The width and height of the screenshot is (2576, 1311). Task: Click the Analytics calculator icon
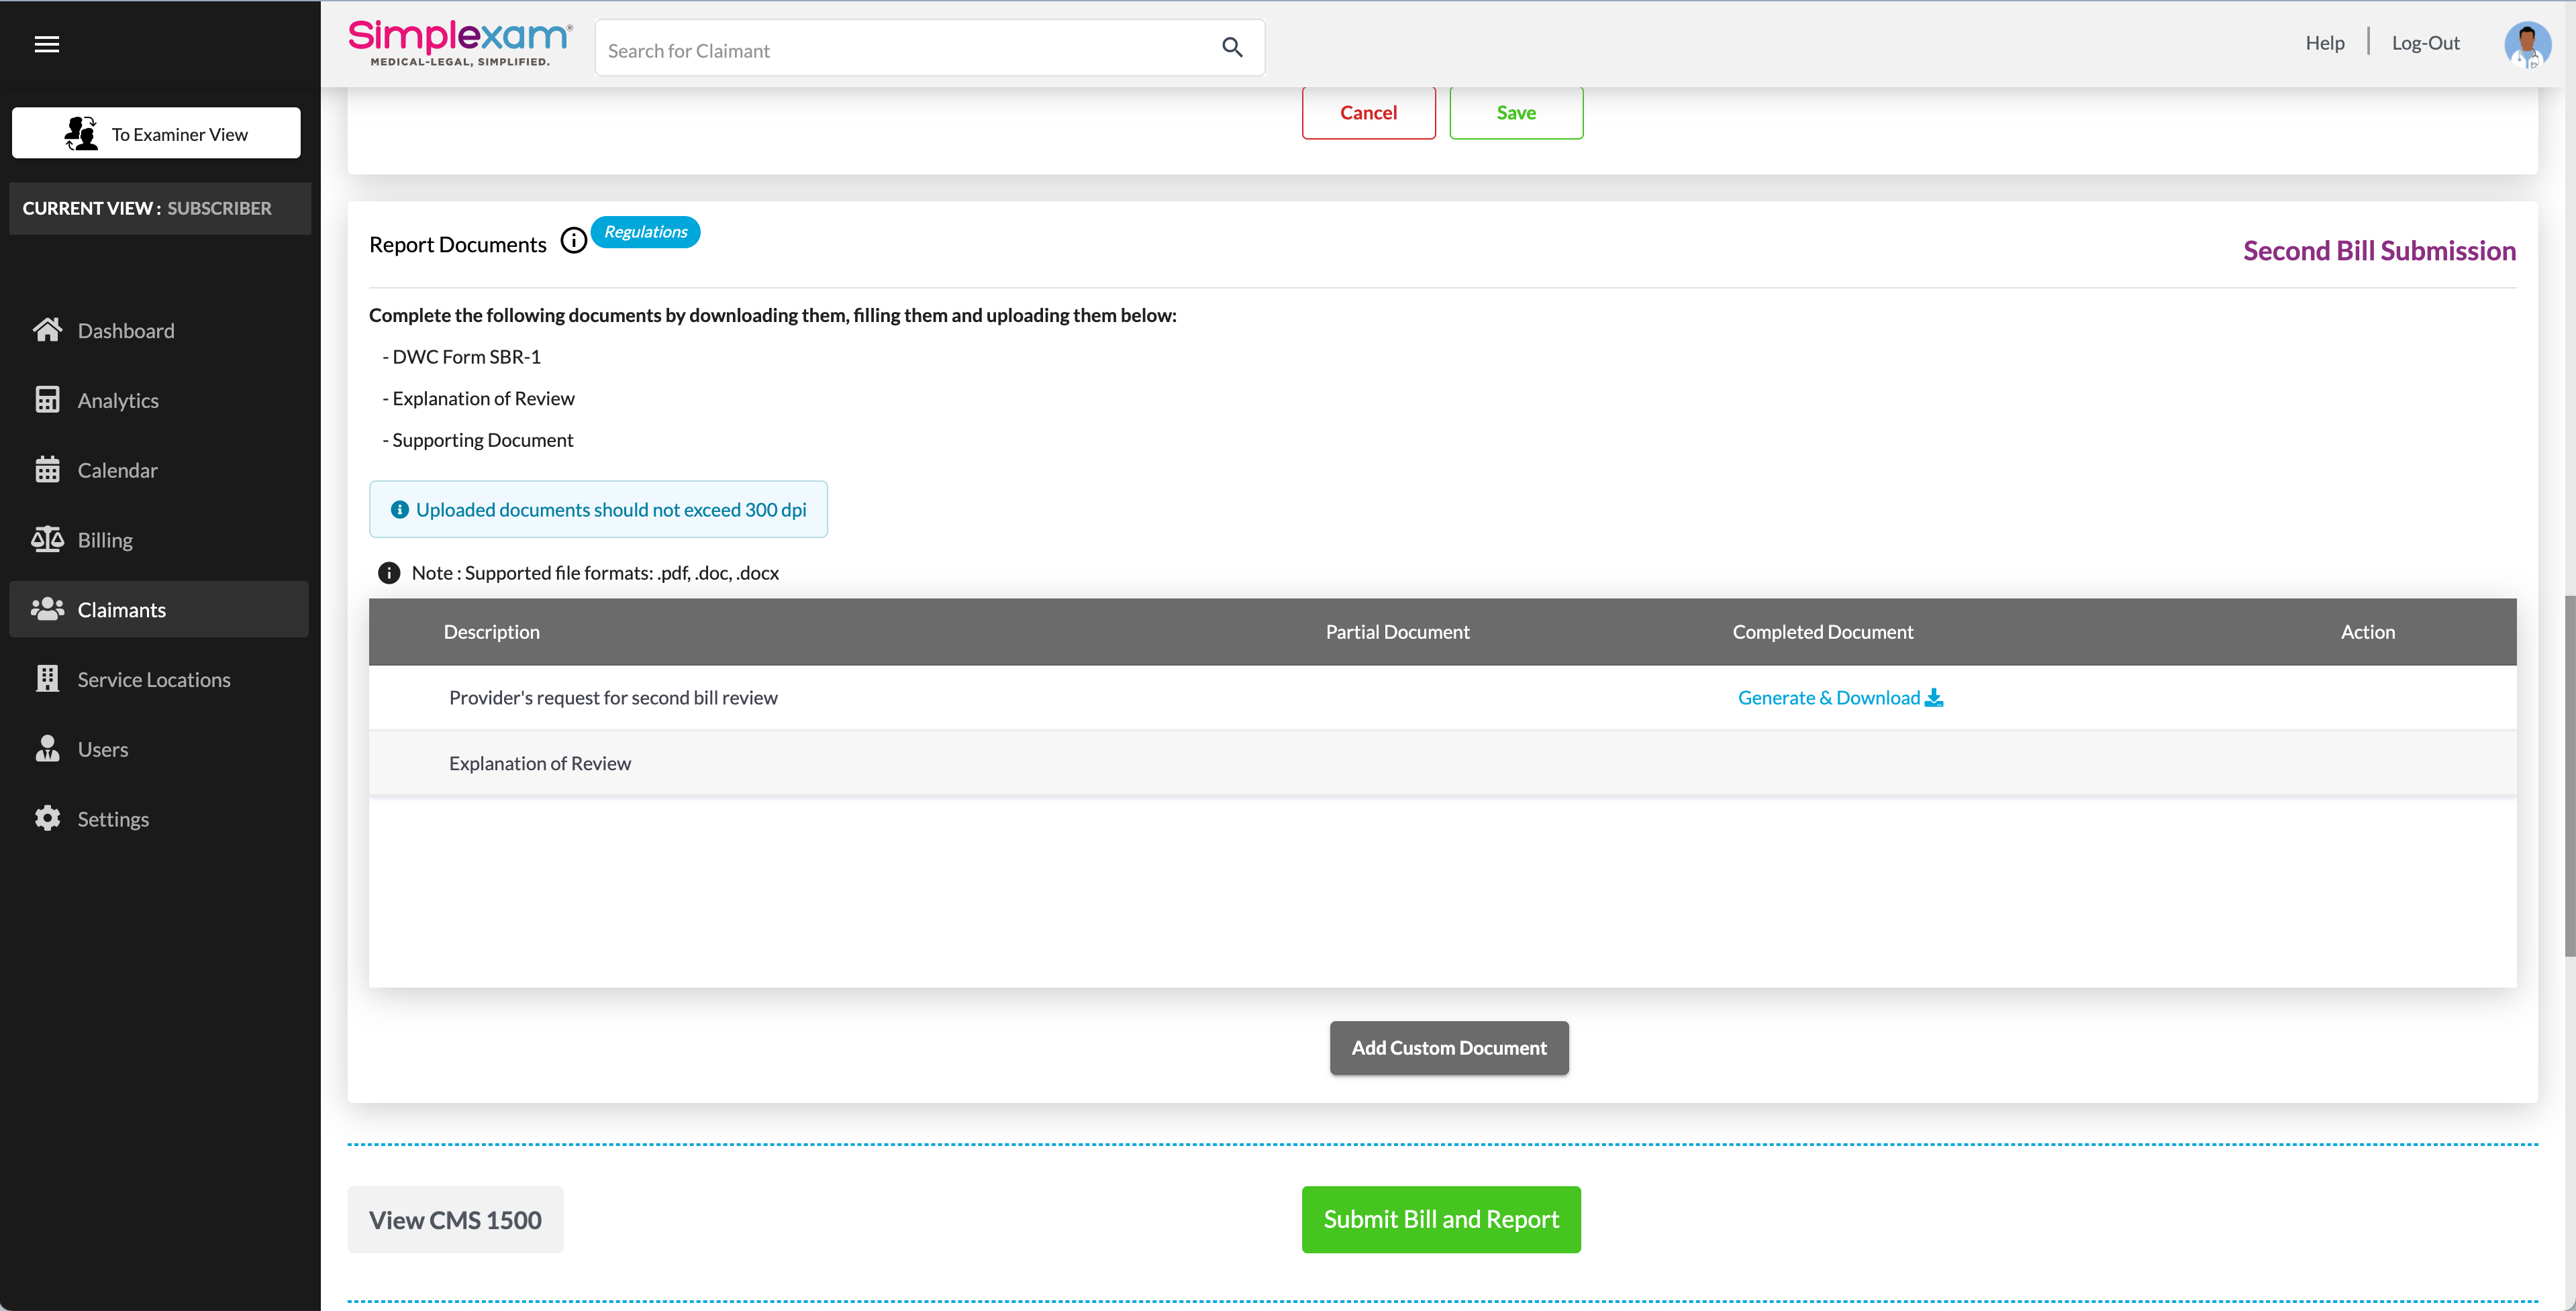47,400
